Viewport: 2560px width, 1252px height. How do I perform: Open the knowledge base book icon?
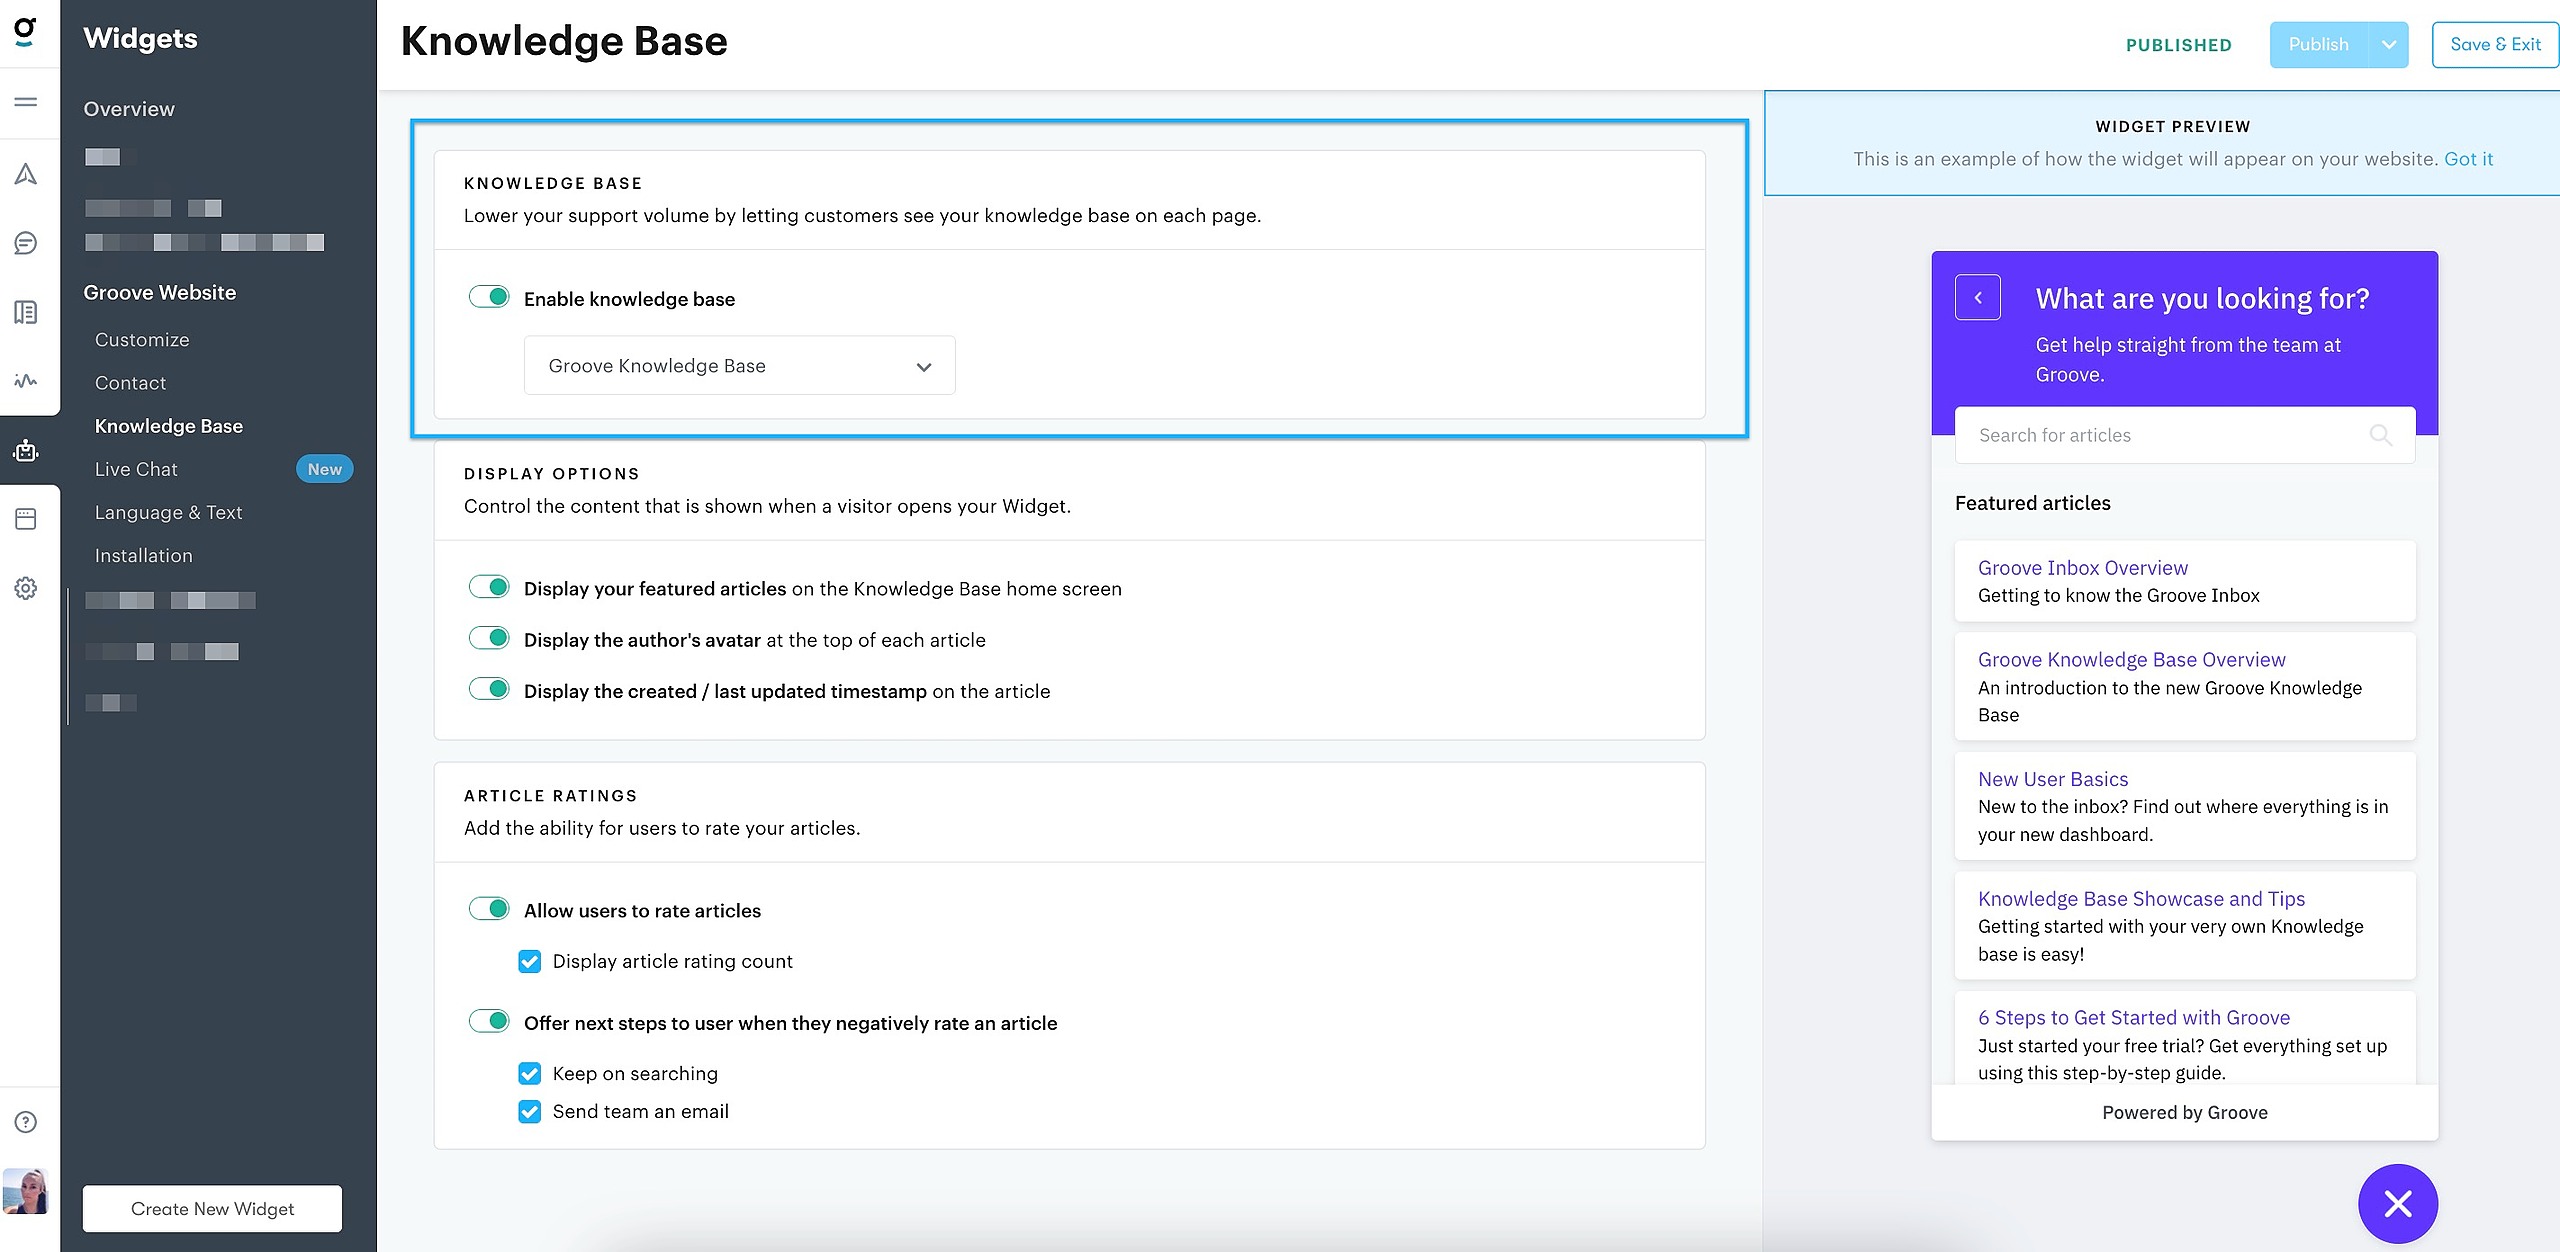tap(26, 312)
